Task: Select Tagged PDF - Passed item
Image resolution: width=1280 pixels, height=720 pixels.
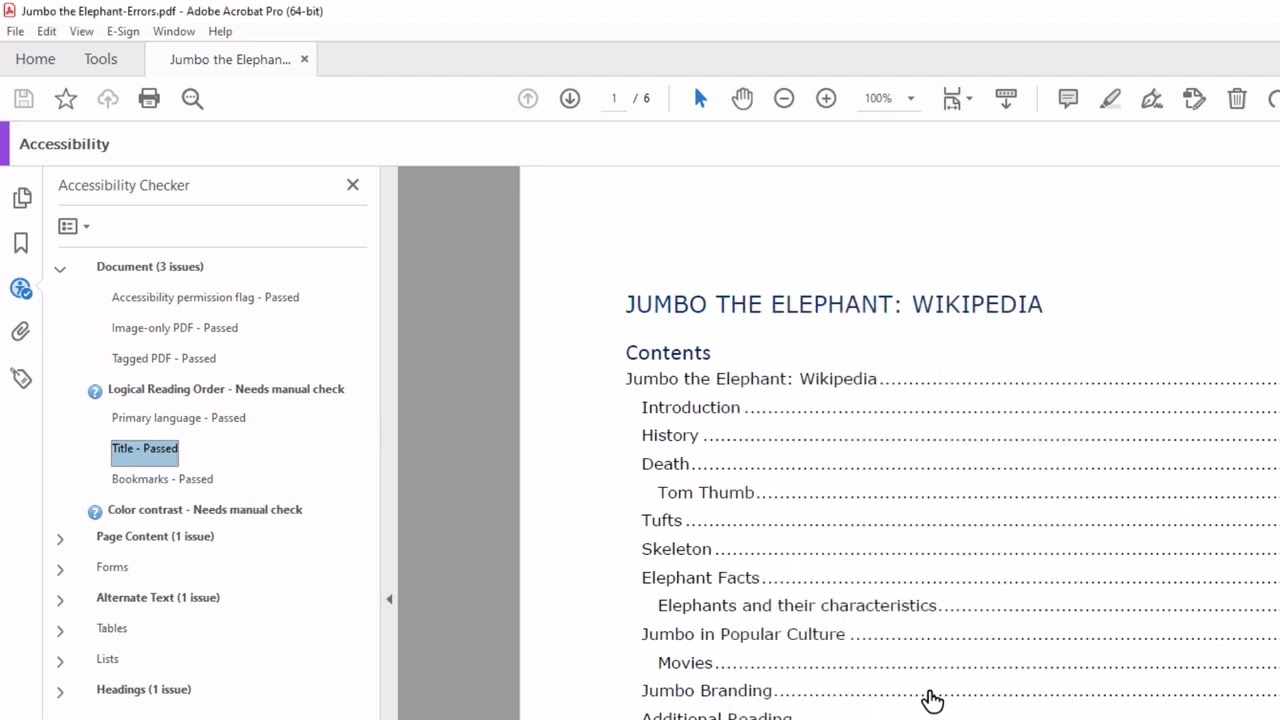Action: pos(163,358)
